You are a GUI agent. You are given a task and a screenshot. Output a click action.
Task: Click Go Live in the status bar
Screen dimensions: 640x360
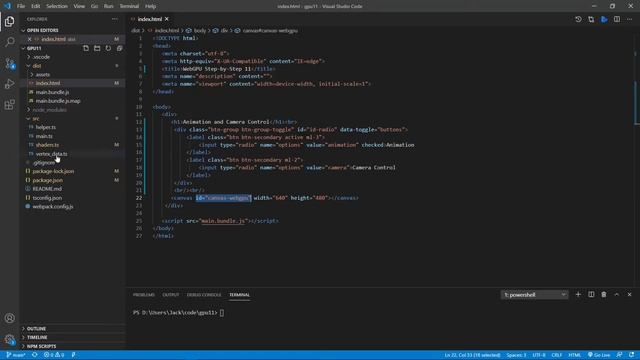click(599, 355)
